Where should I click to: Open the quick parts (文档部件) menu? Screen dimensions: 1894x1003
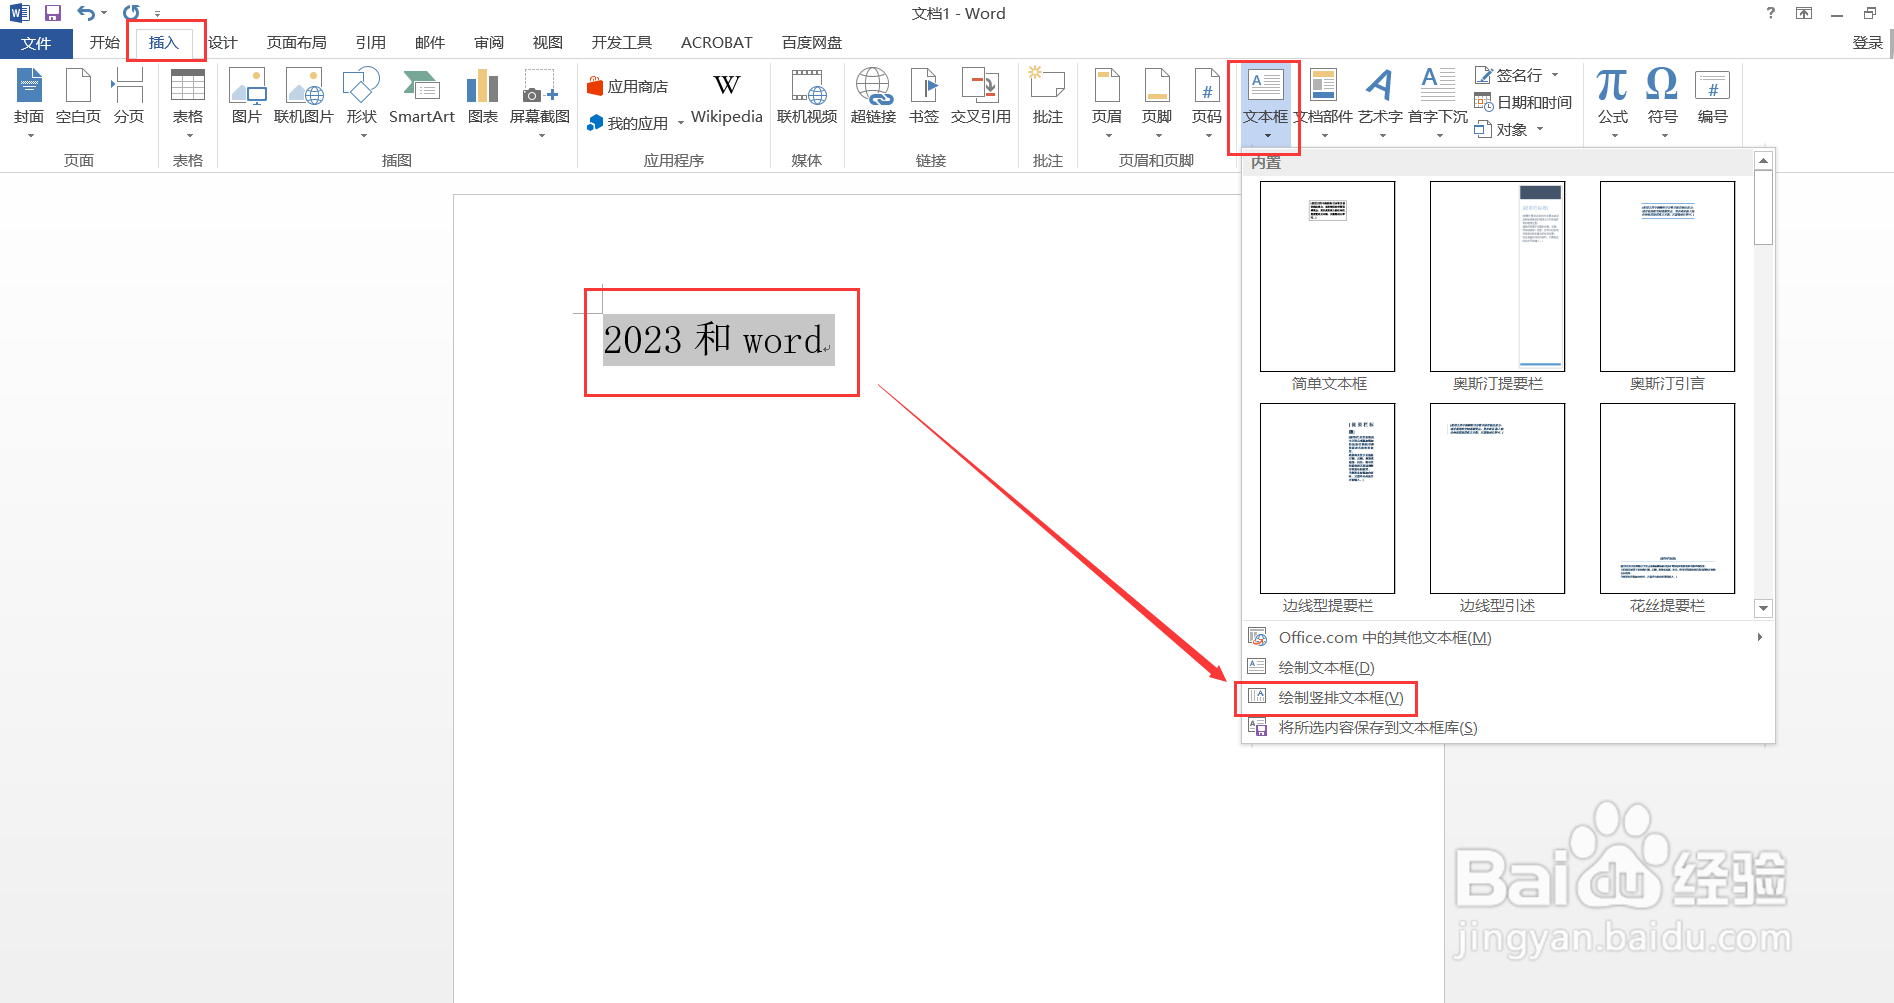tap(1323, 100)
